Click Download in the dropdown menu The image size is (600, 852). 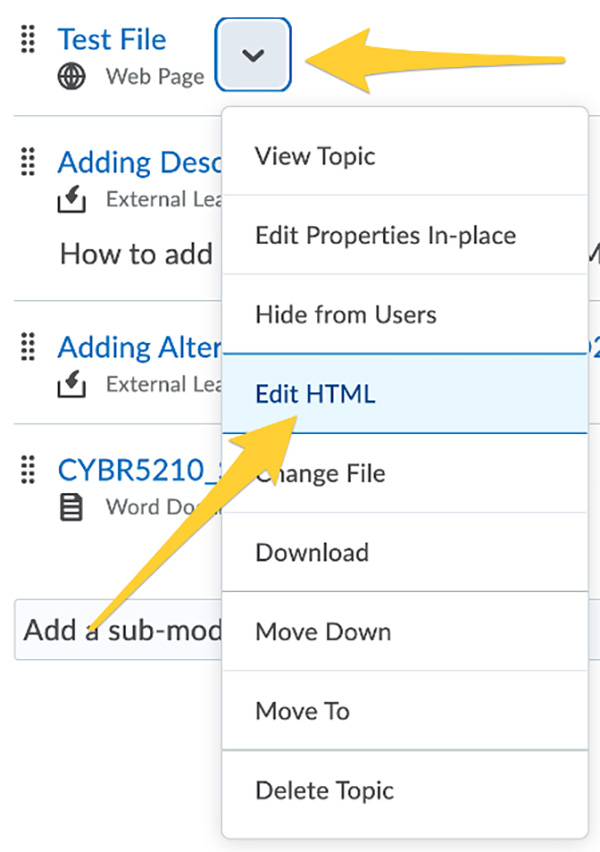point(312,552)
